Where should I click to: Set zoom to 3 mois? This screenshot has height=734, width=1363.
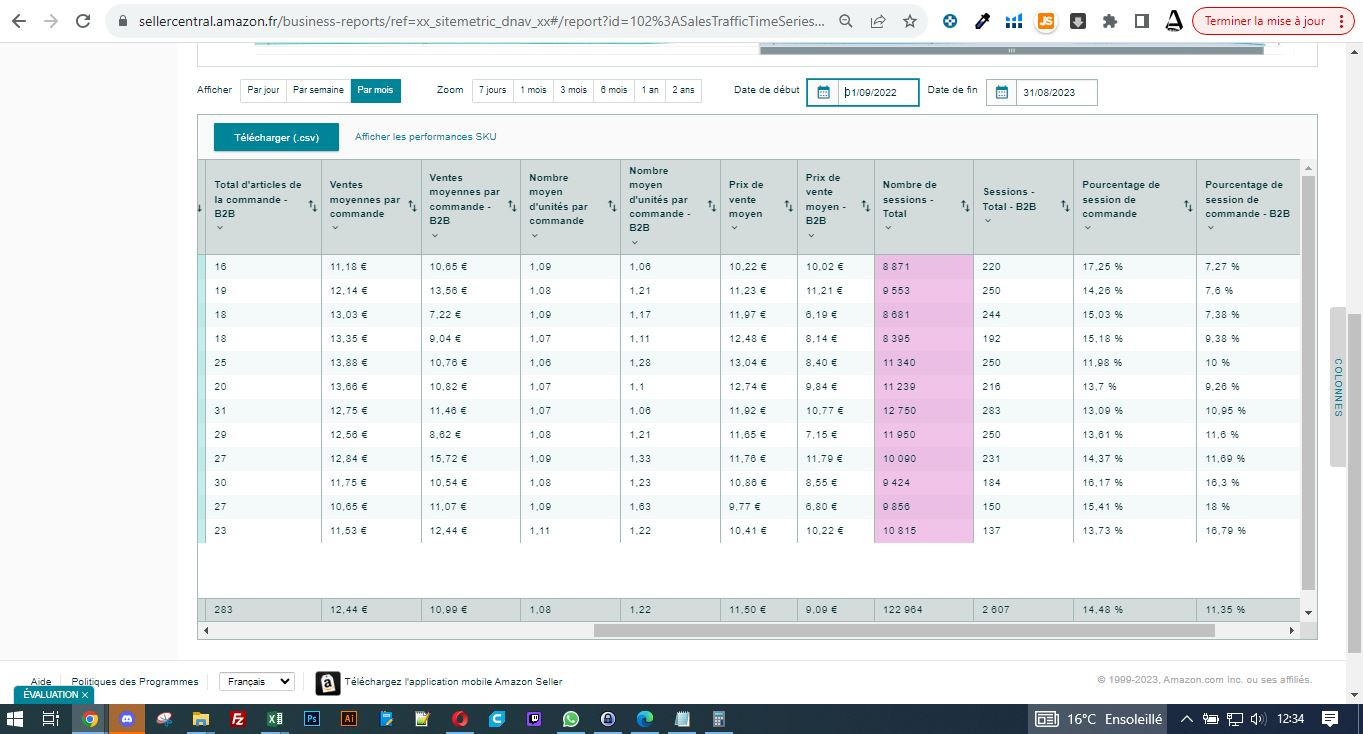click(573, 90)
